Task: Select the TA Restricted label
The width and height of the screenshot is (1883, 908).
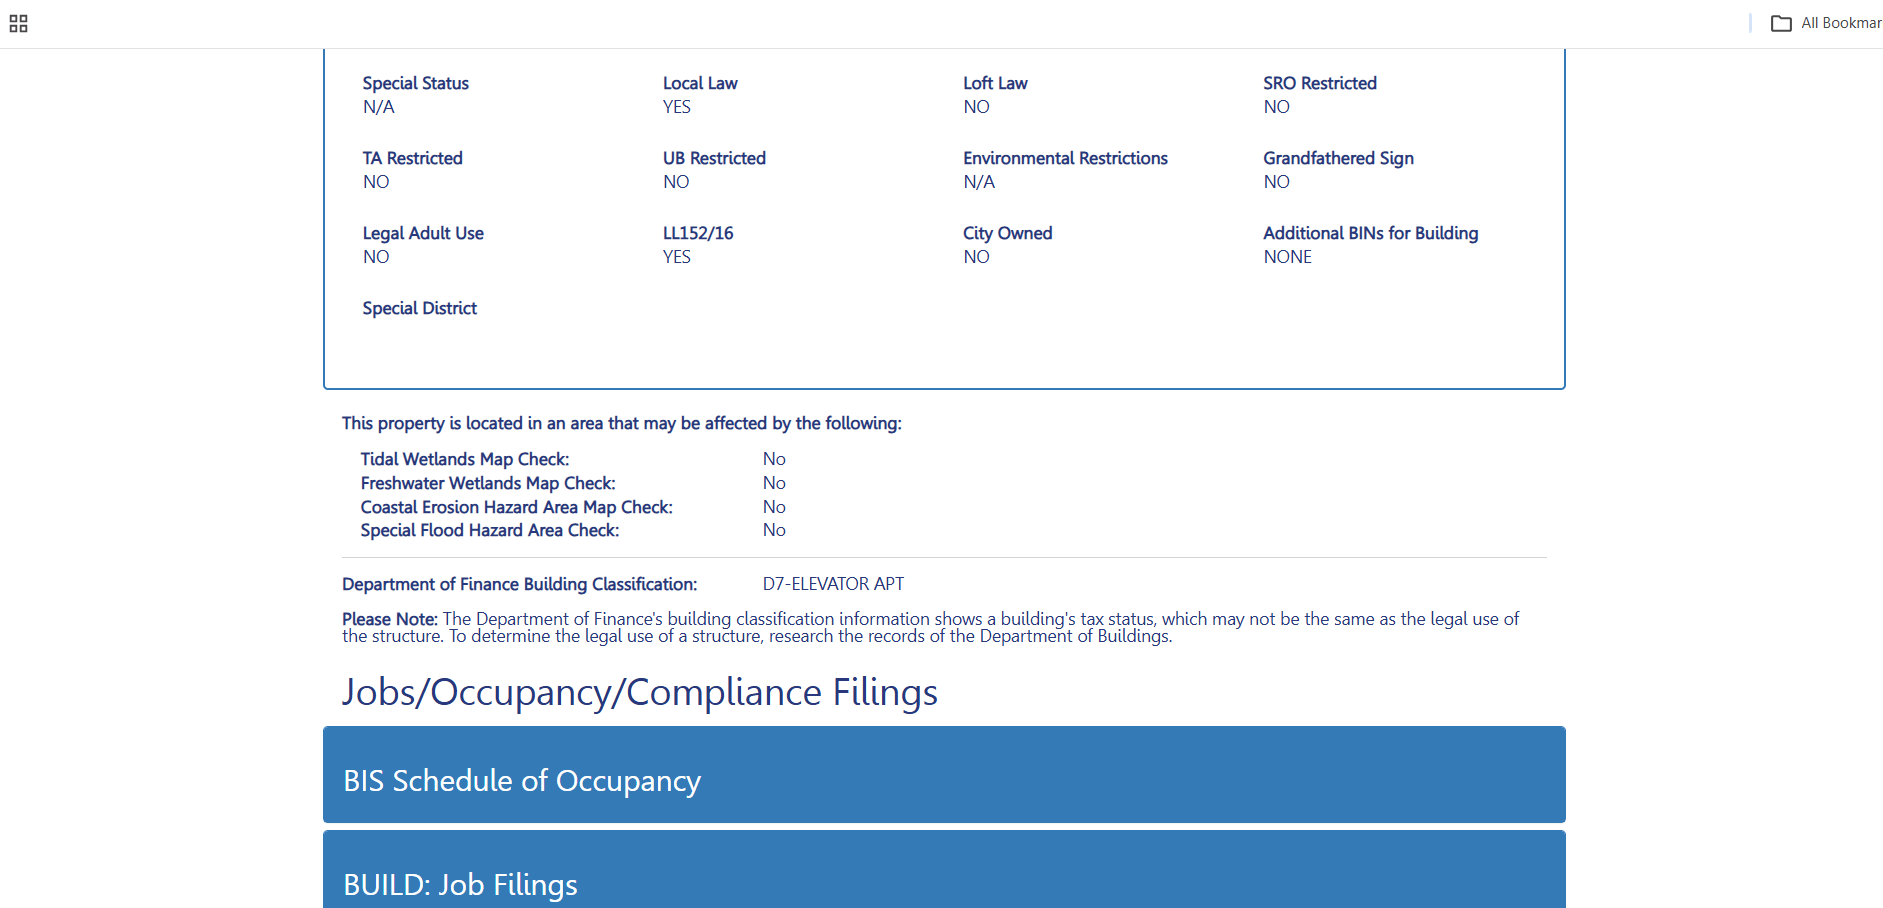Action: click(x=412, y=158)
